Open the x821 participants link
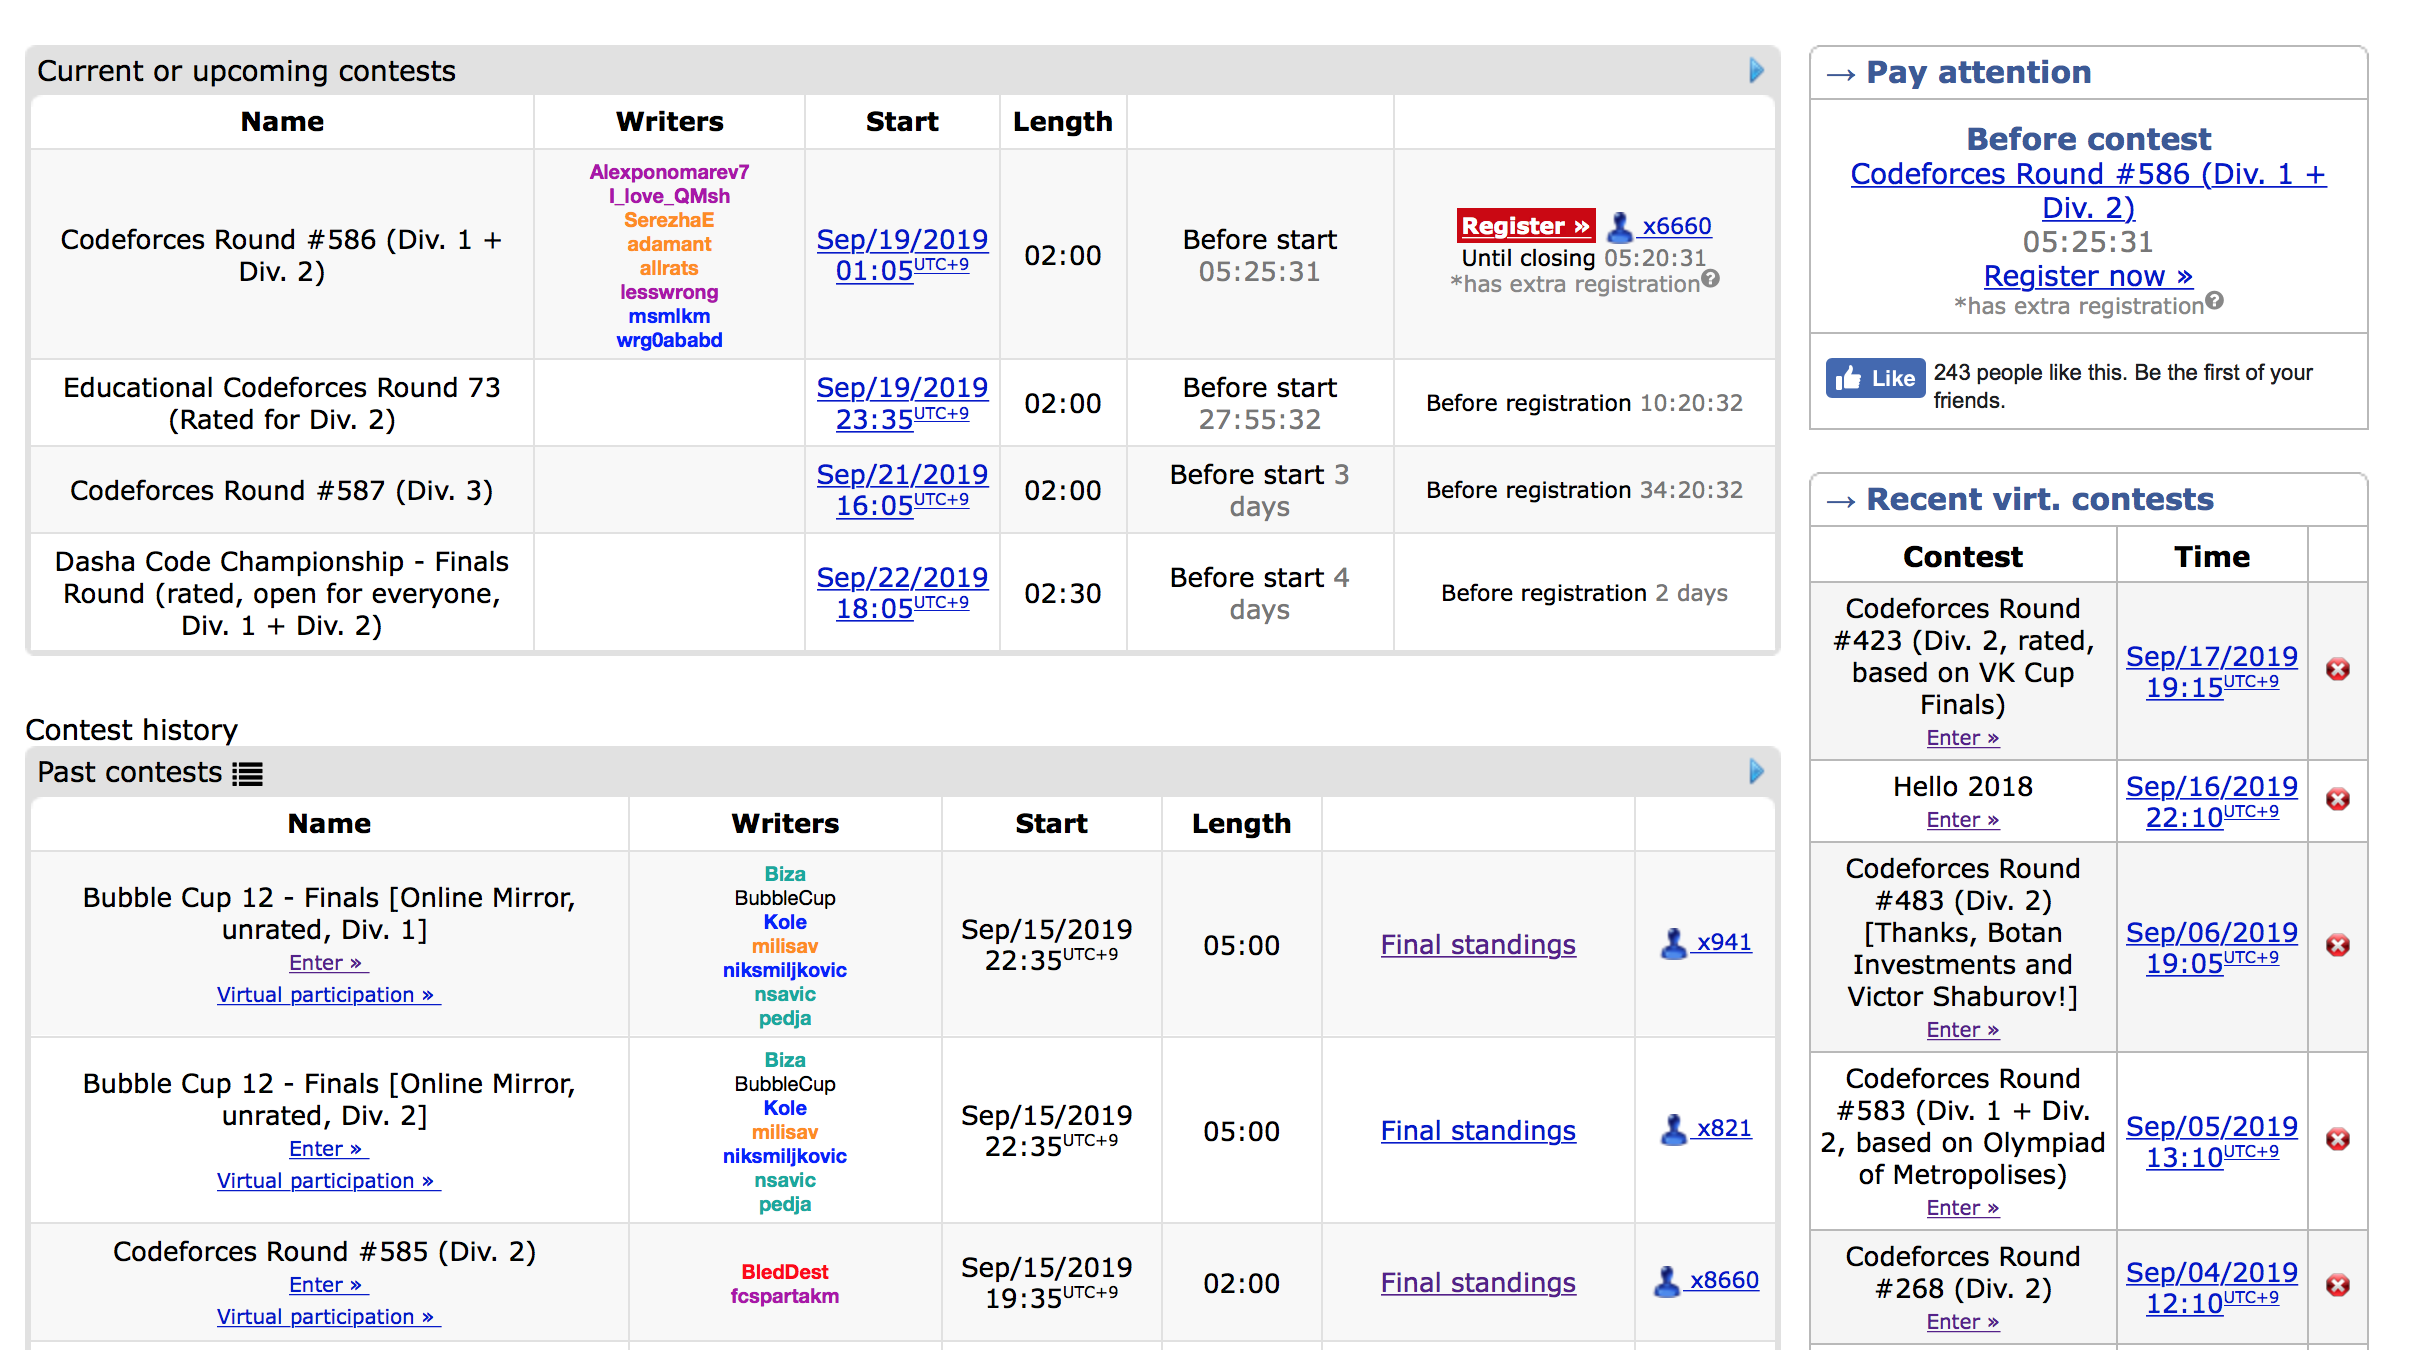 click(1724, 1128)
